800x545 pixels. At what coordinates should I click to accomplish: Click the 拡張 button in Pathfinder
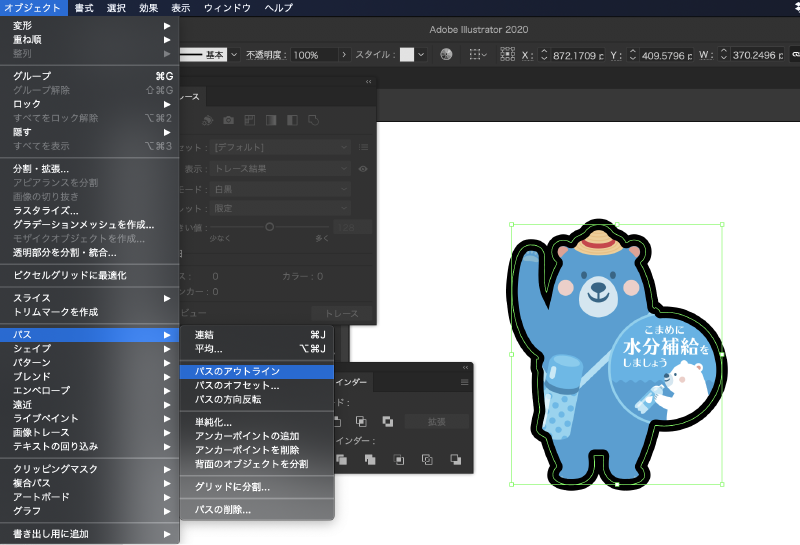437,422
